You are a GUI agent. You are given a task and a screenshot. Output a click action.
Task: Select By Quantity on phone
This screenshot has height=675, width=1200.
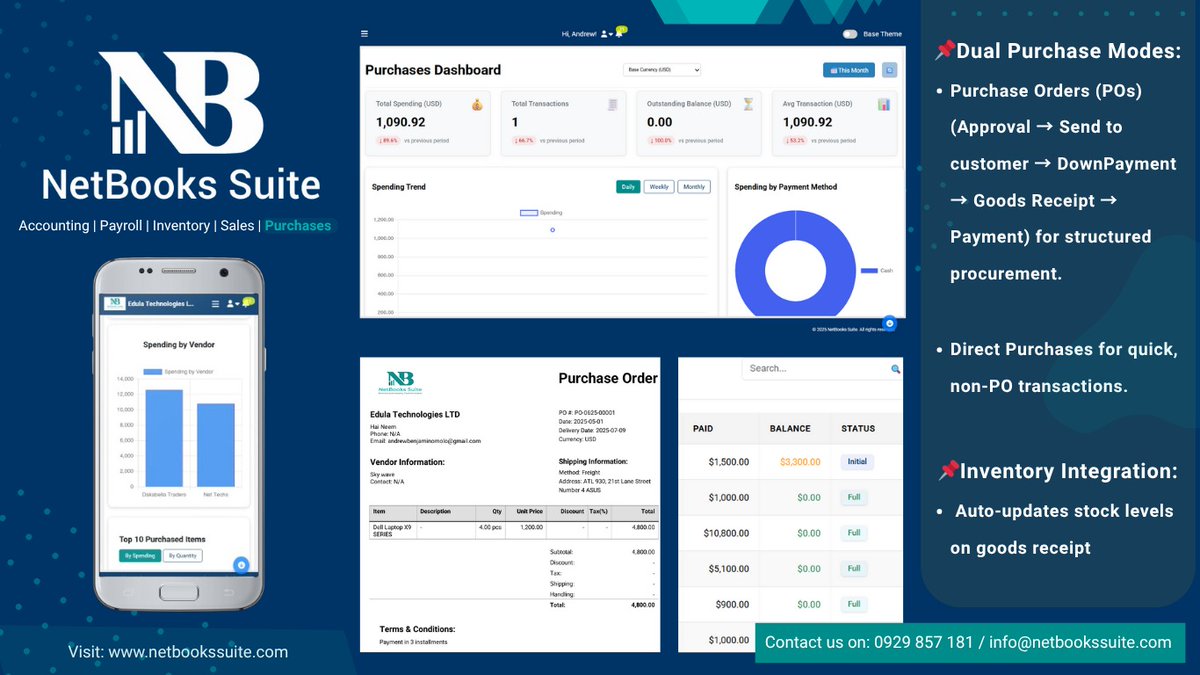[183, 556]
